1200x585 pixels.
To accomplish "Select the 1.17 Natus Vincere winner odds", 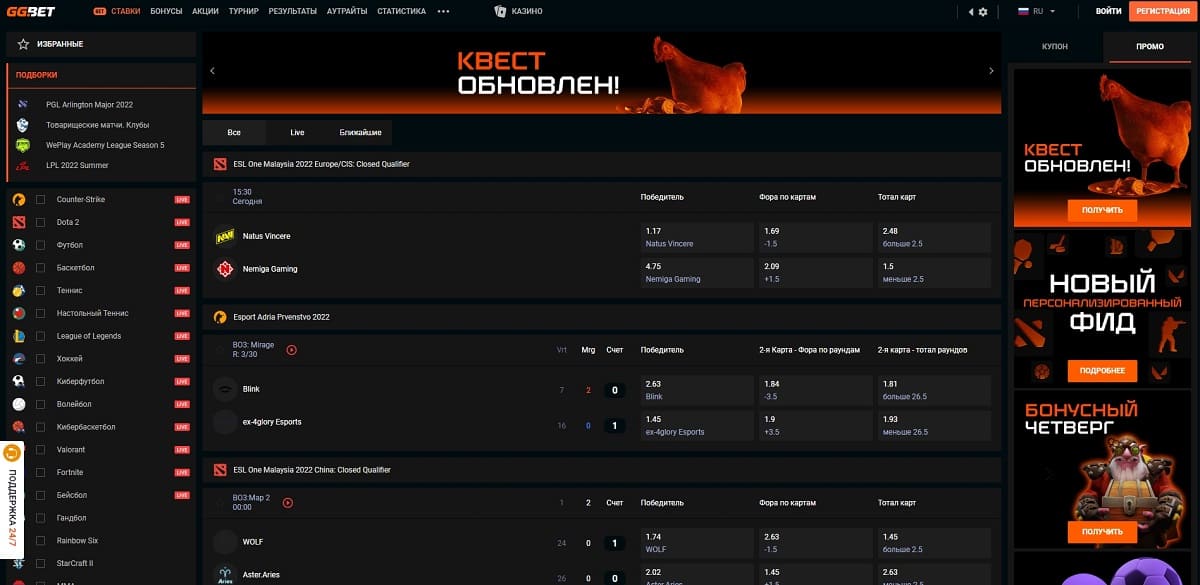I will pos(696,237).
